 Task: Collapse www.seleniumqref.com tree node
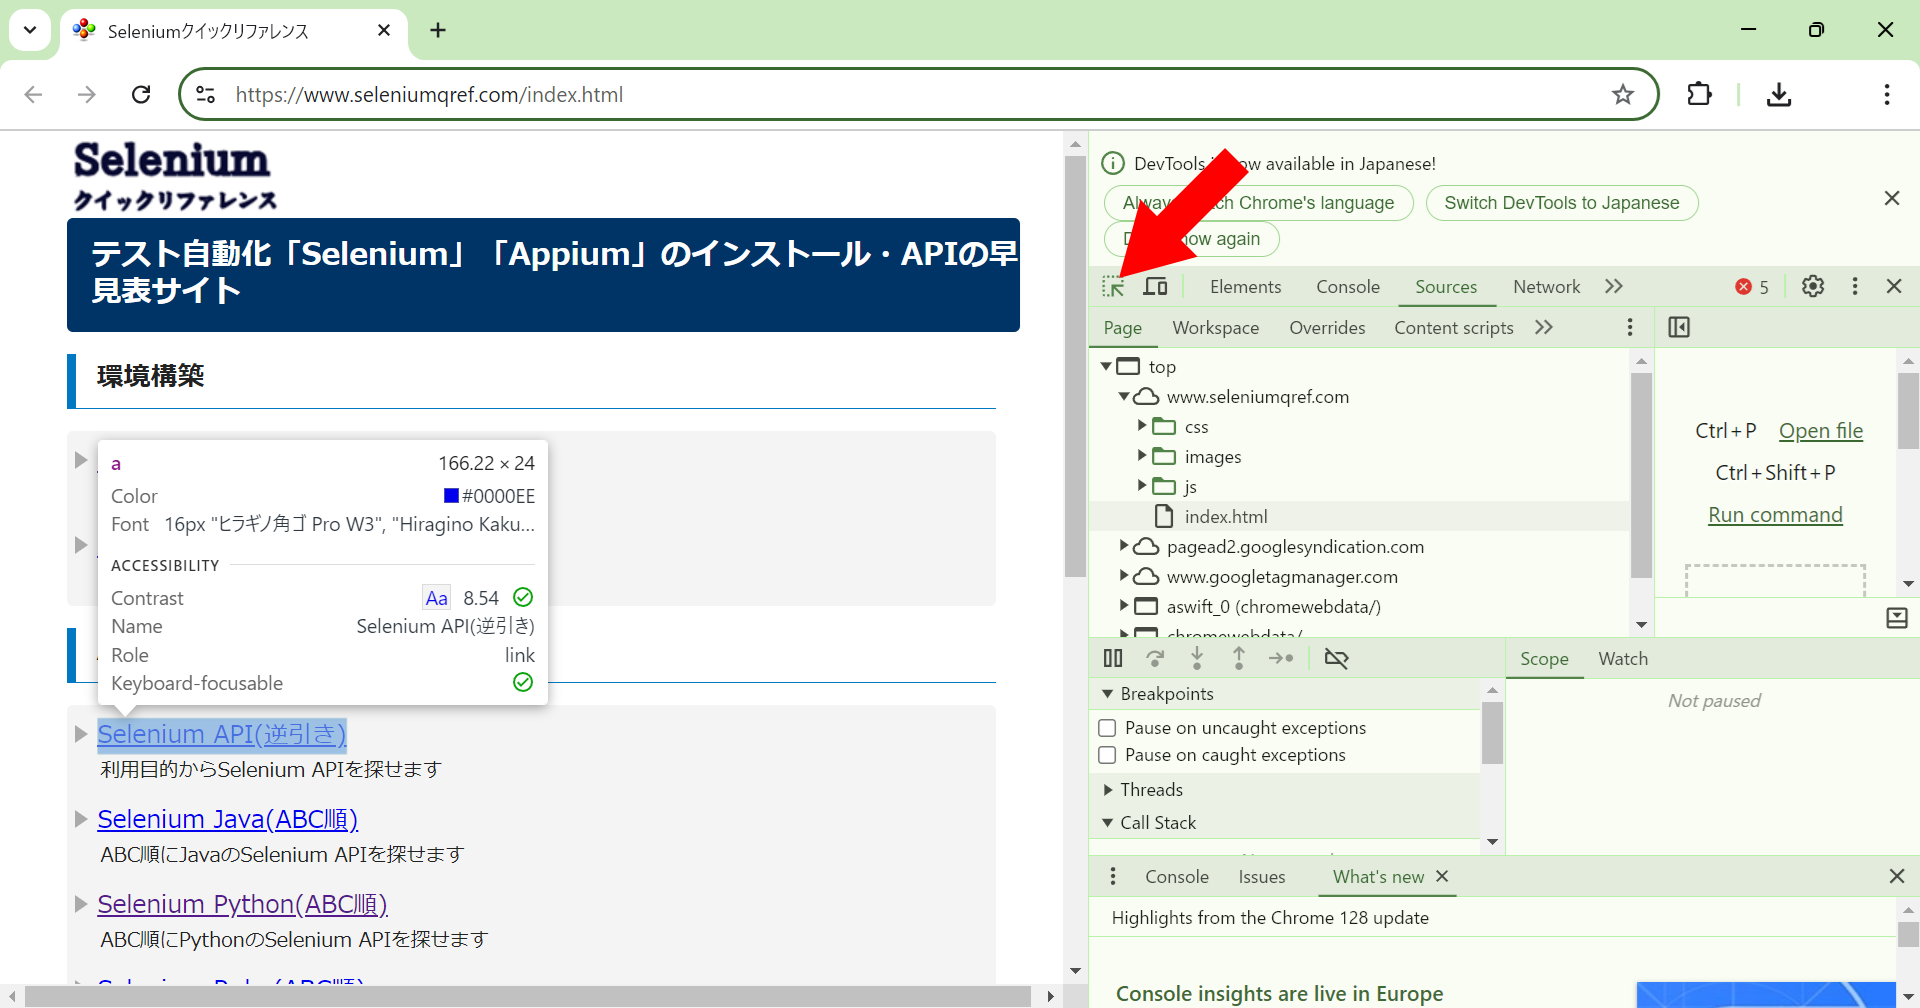point(1125,397)
